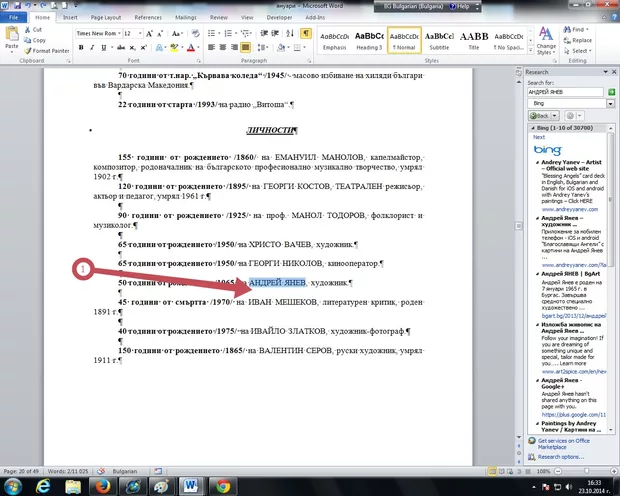Click the Research pane search field
This screenshot has width=620, height=496.
(x=565, y=92)
